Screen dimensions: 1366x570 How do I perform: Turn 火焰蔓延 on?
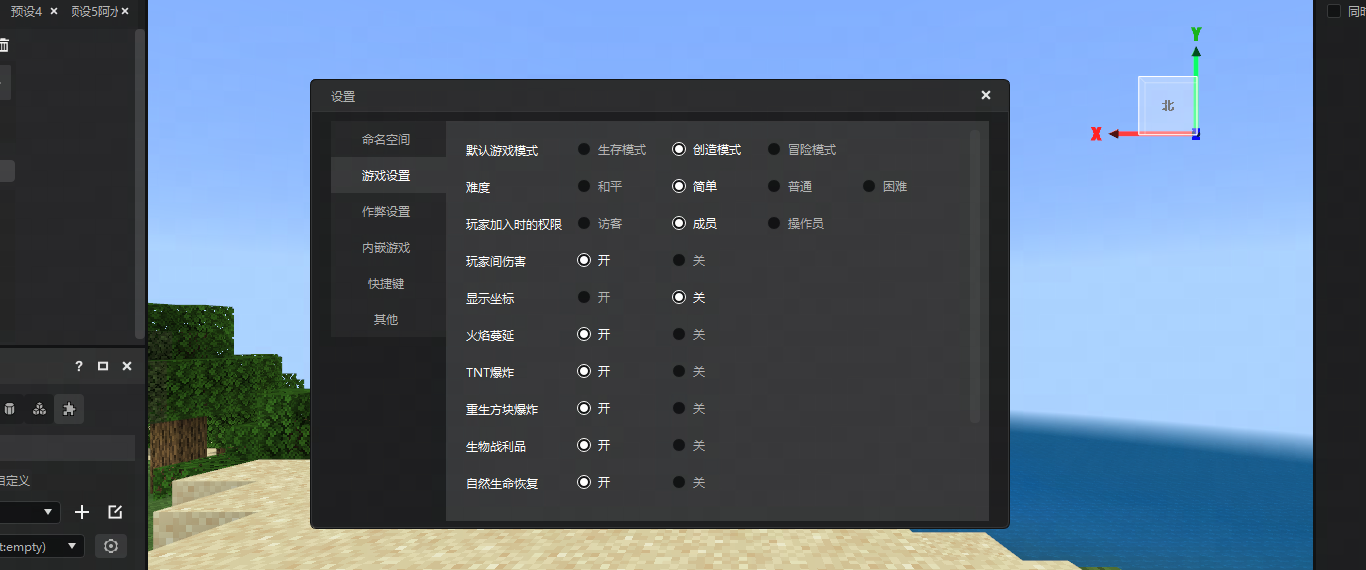(x=584, y=335)
